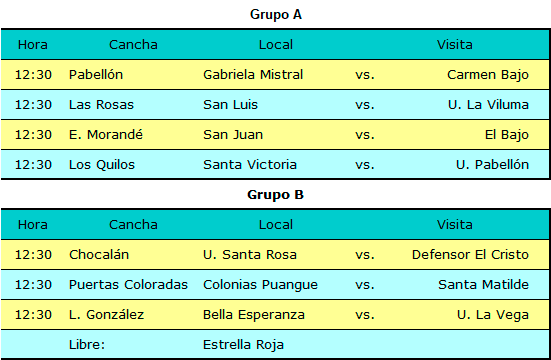Screen dimensions: 551x360
Task: Click the Grupo B heading
Action: (276, 195)
